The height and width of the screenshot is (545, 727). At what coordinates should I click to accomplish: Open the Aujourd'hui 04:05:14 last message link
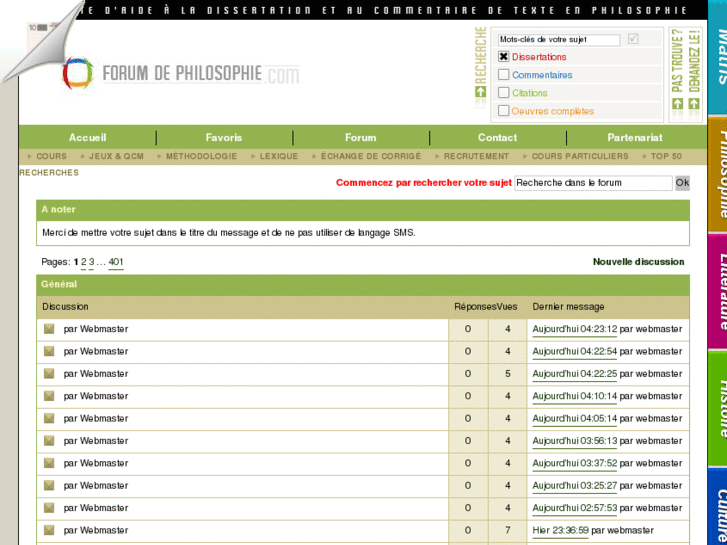(574, 418)
